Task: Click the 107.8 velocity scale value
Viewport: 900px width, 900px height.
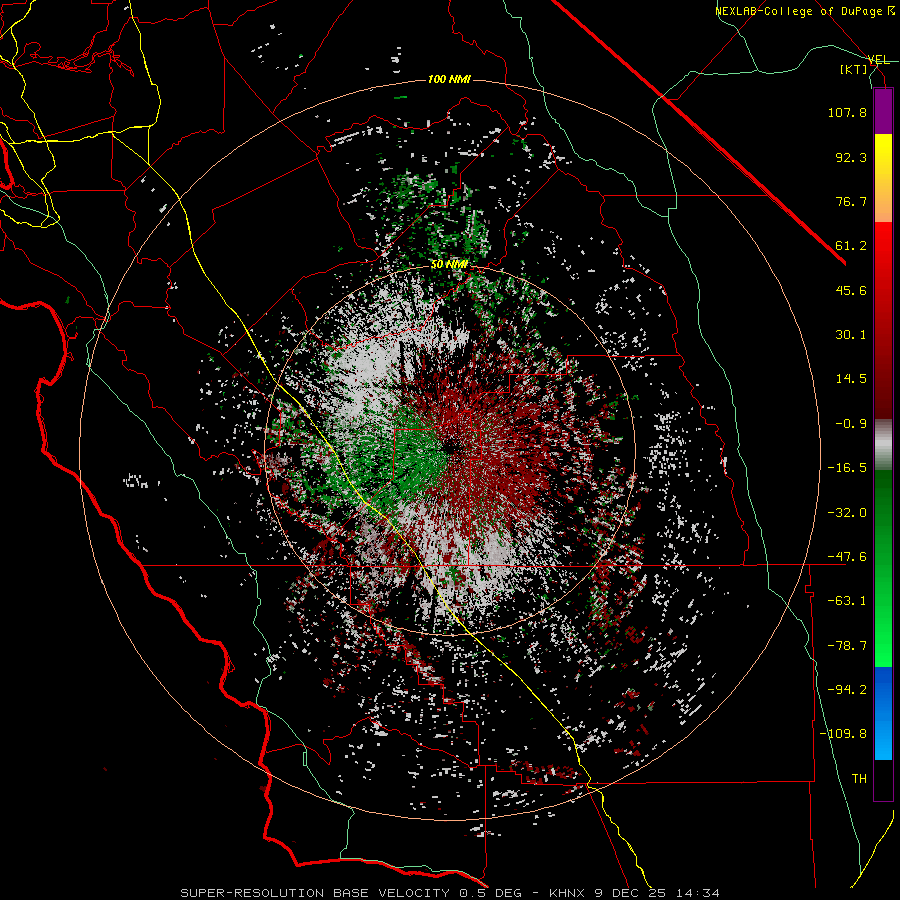Action: click(x=847, y=112)
